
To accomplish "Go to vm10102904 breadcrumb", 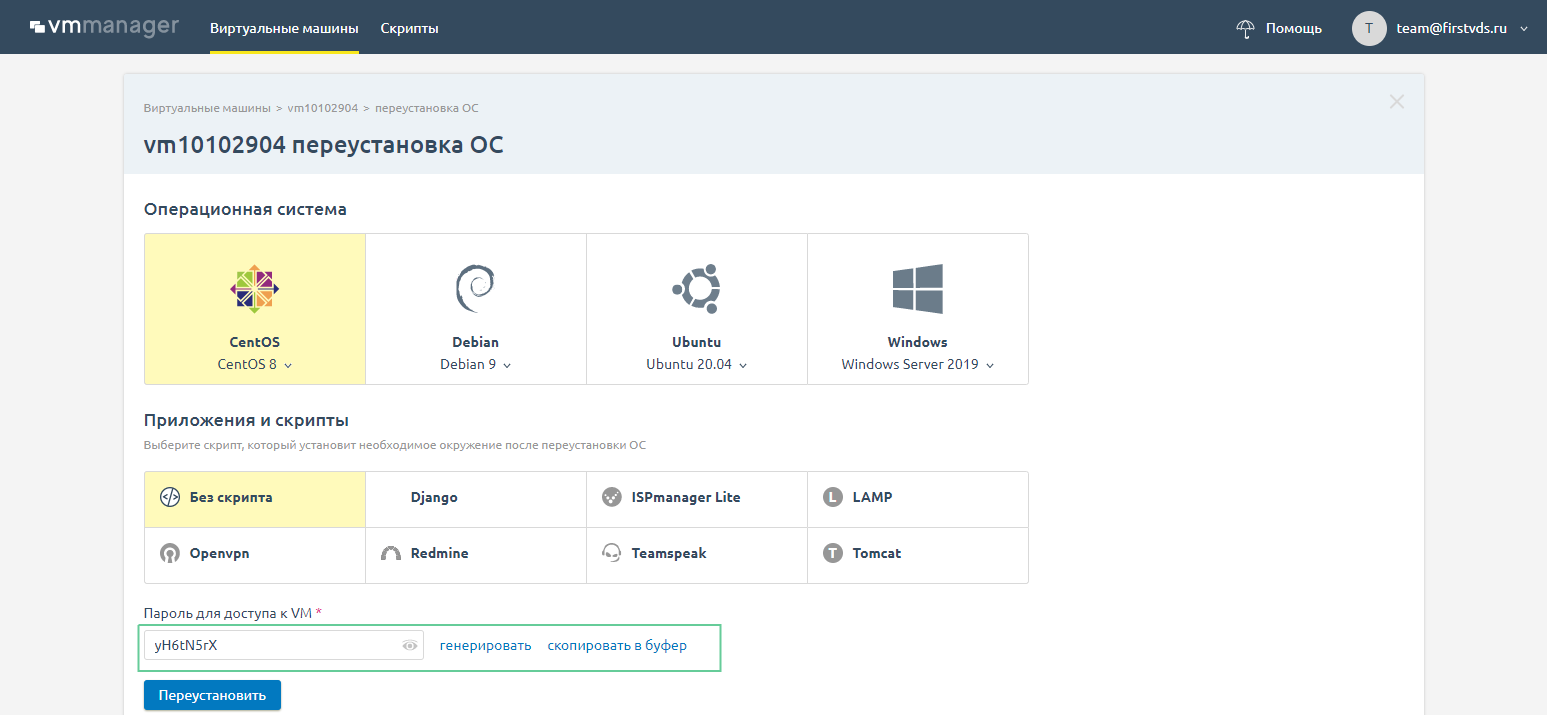I will (322, 107).
